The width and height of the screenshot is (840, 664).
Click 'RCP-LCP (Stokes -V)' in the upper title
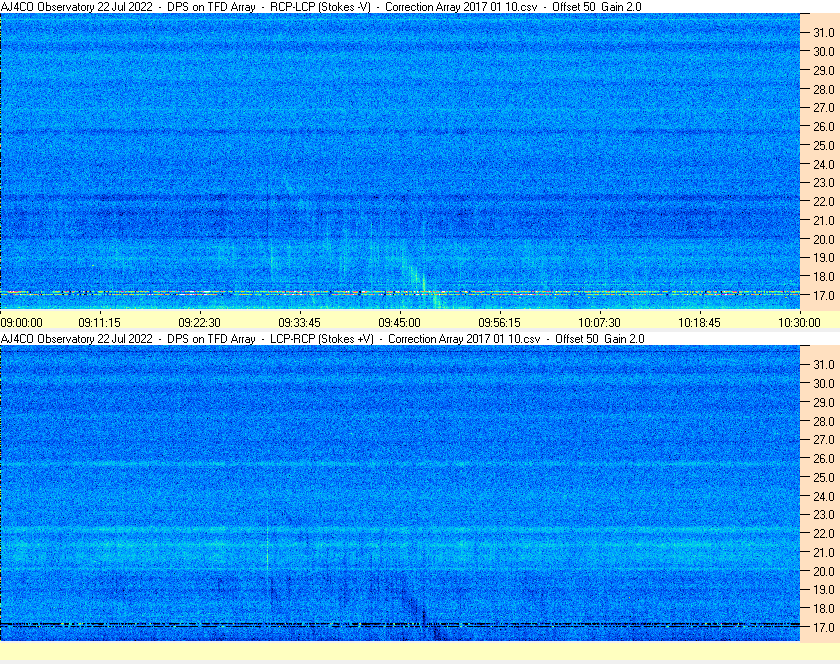point(320,7)
